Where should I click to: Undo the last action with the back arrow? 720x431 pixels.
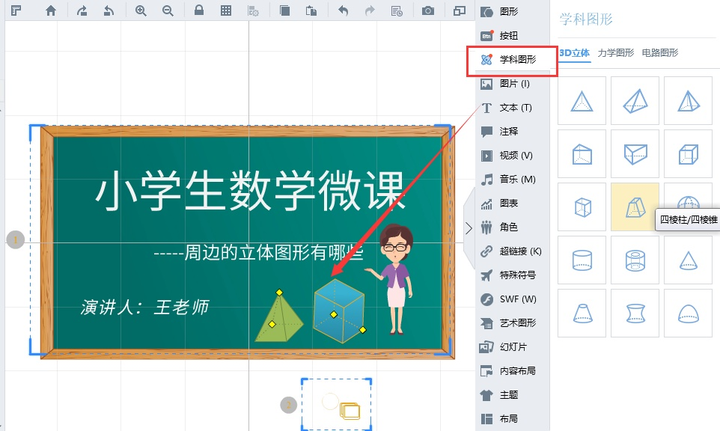[x=343, y=11]
